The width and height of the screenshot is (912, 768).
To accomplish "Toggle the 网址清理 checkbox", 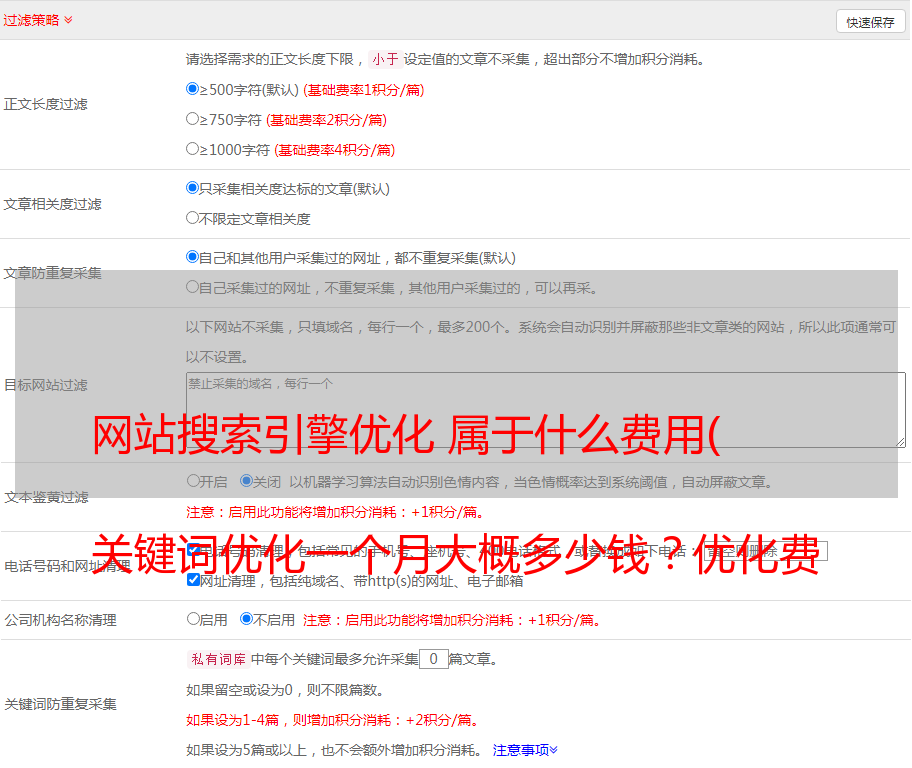I will point(193,580).
